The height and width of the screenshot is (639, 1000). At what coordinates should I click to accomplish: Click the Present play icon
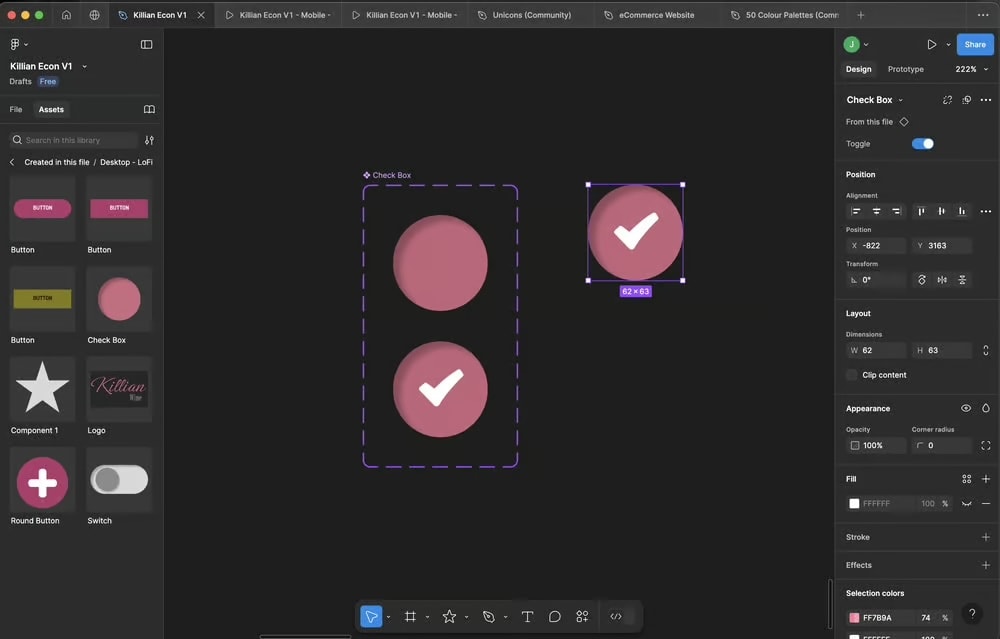932,44
